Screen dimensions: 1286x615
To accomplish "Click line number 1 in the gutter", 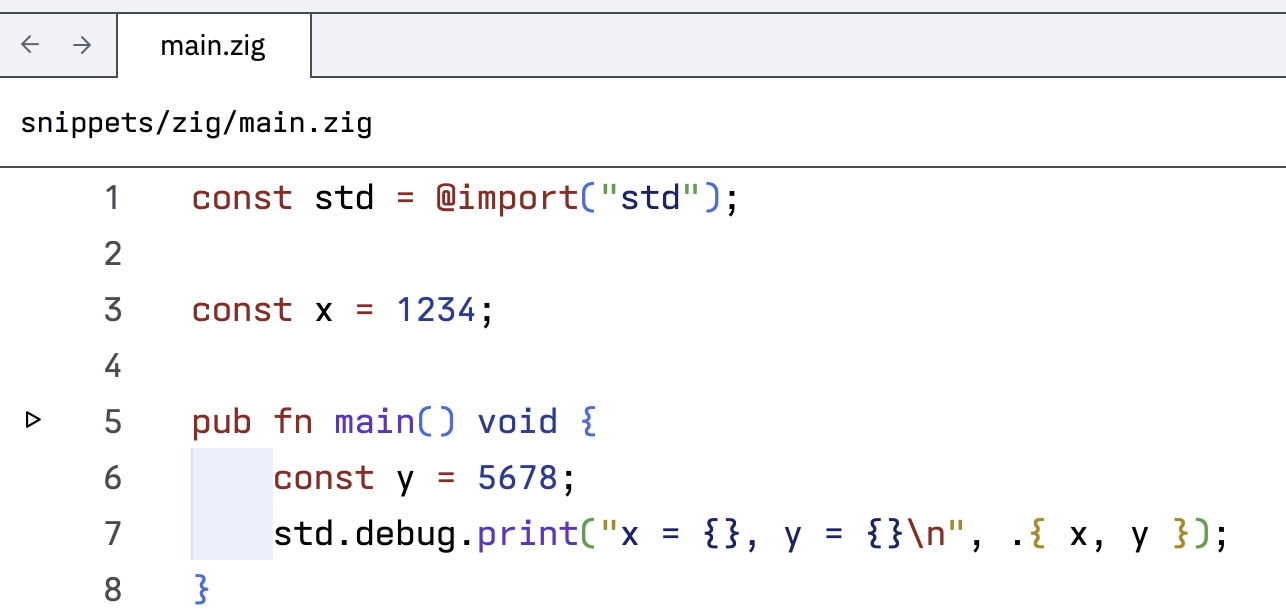I will point(112,198).
